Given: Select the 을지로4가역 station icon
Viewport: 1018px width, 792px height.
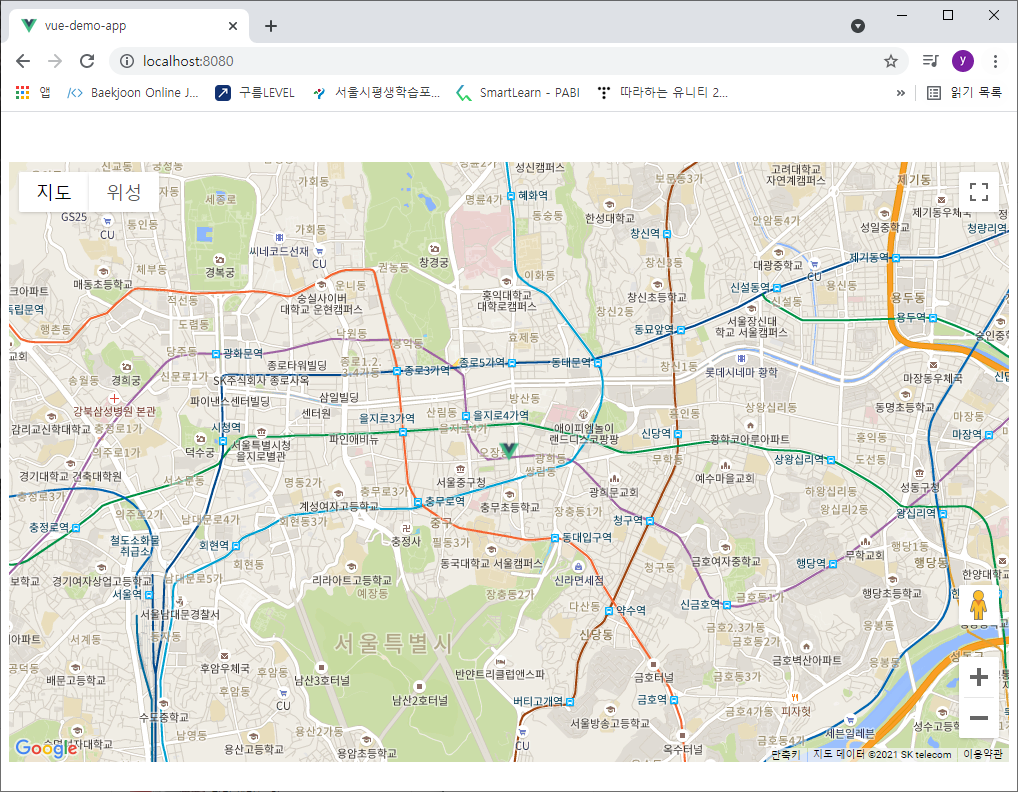Looking at the screenshot, I should point(466,416).
